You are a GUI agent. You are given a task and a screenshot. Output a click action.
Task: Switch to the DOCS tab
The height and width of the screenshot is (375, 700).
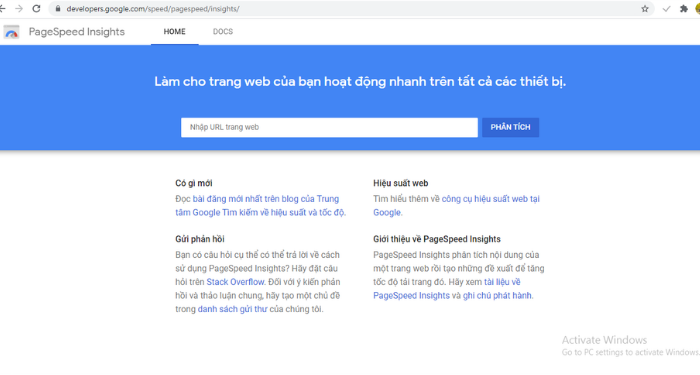223,32
